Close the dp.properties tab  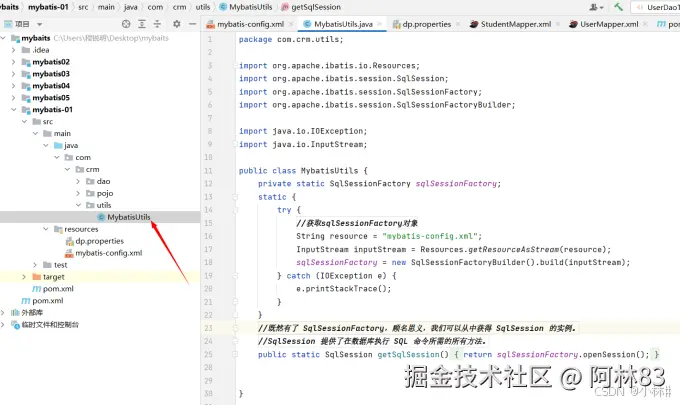coord(458,24)
